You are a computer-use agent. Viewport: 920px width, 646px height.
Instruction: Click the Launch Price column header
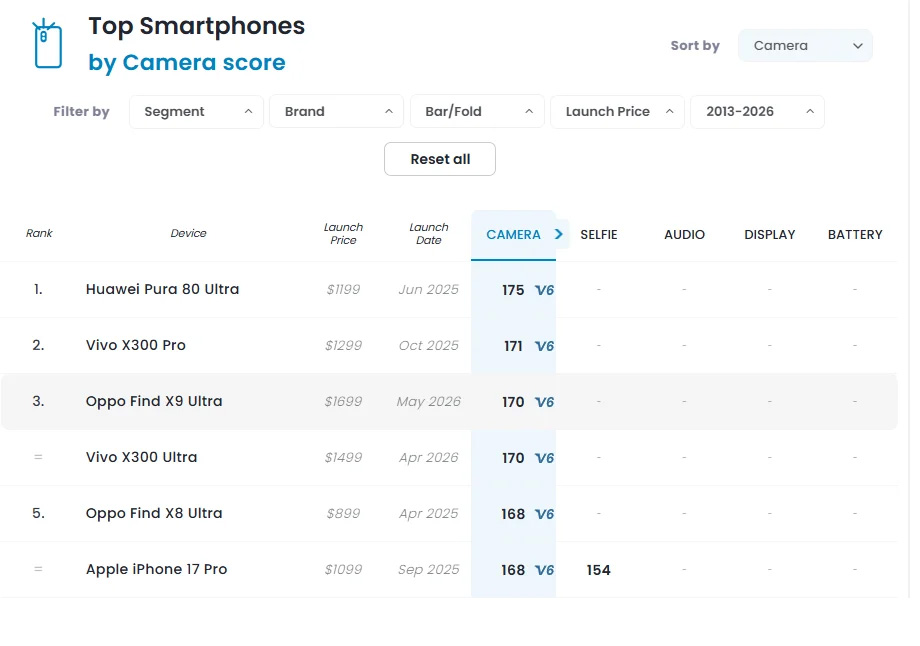tap(343, 234)
